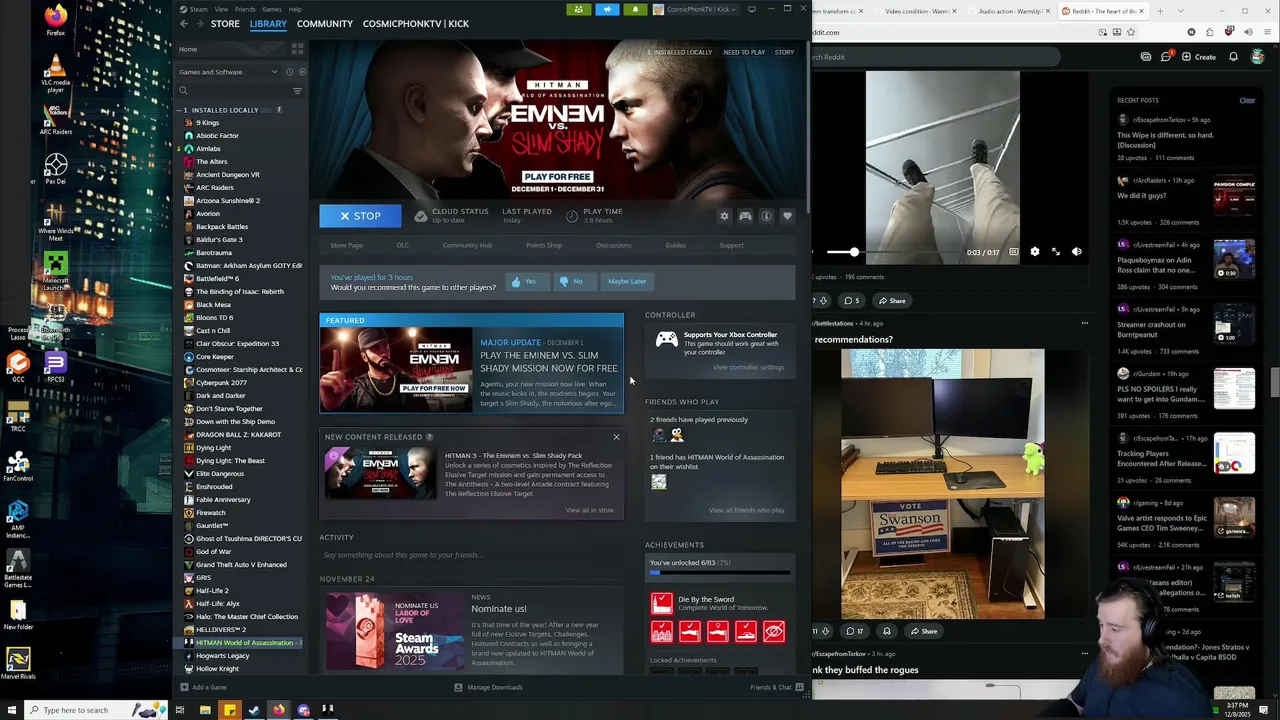Open Hitman Community Hub link

click(467, 245)
